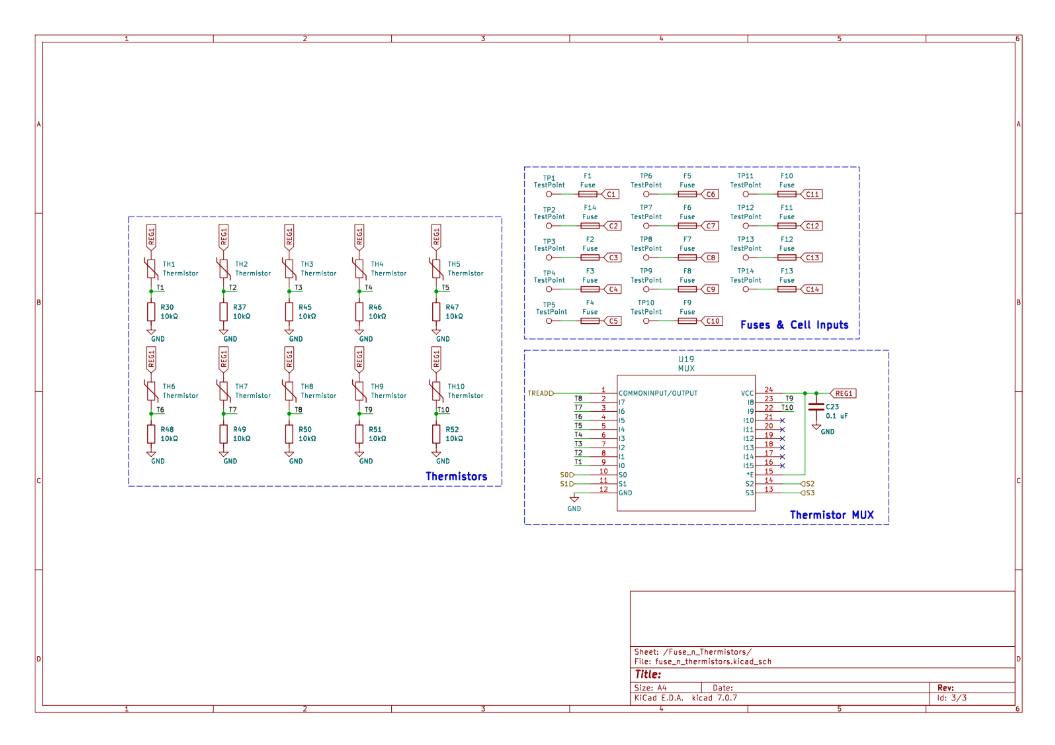The width and height of the screenshot is (1055, 745).
Task: Click the REG1 power label beside VCC
Action: coord(843,393)
